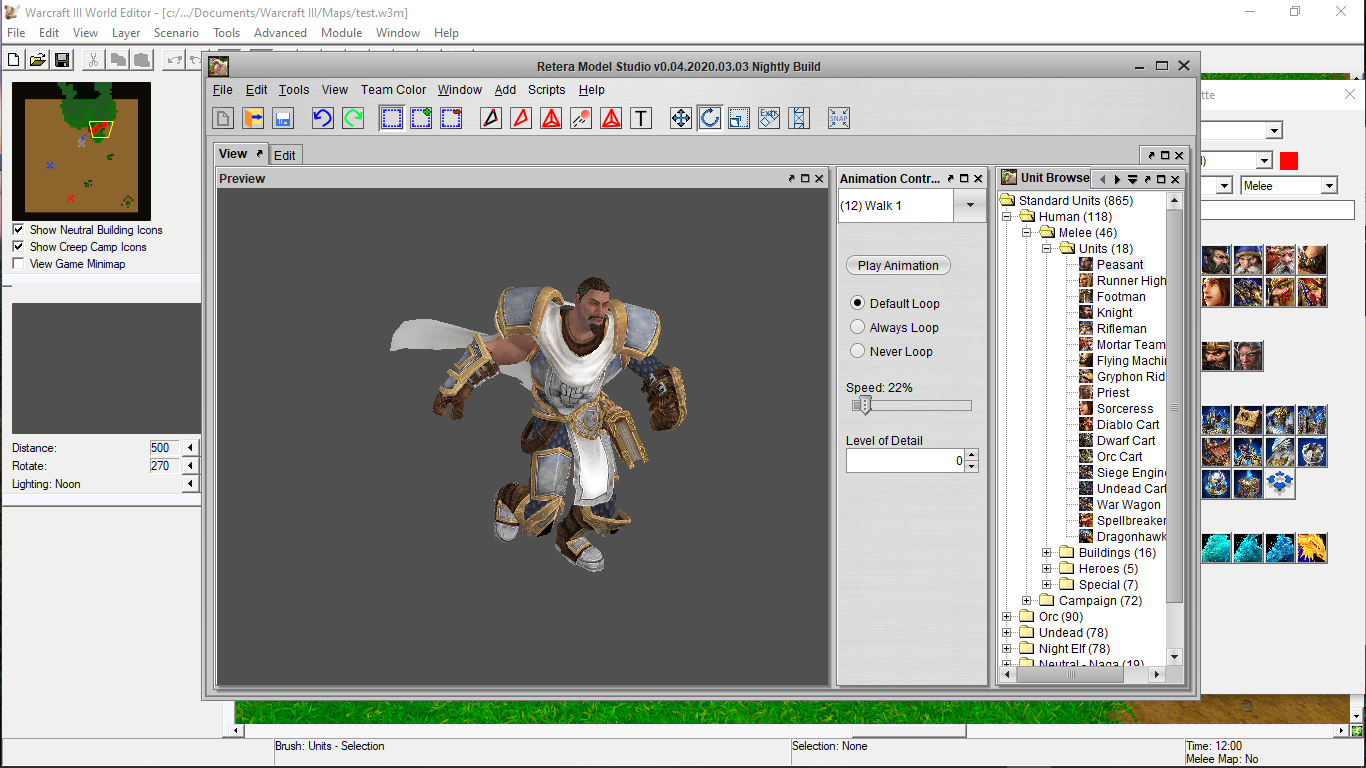The width and height of the screenshot is (1366, 768).
Task: Click the Play Animation button
Action: click(898, 265)
